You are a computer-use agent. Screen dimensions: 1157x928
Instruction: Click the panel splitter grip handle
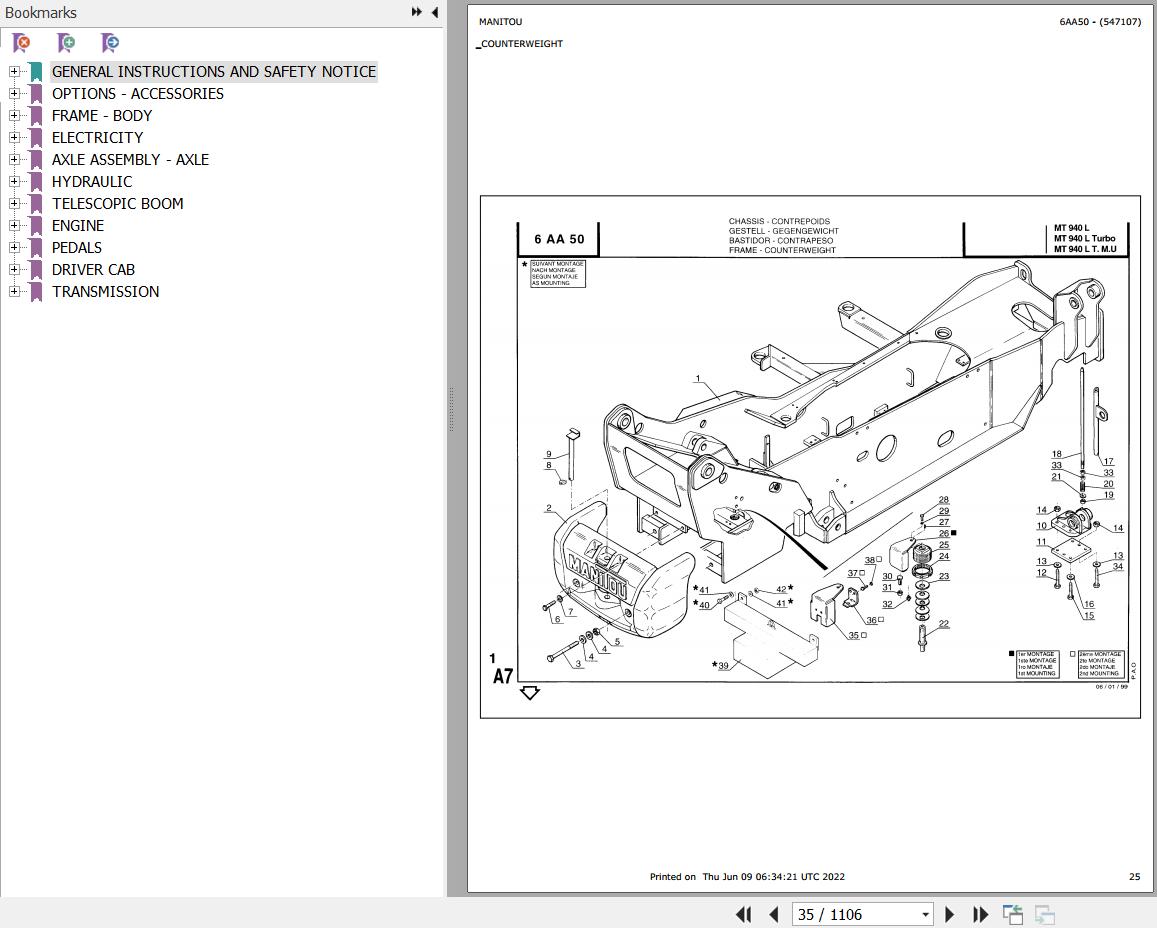point(451,409)
